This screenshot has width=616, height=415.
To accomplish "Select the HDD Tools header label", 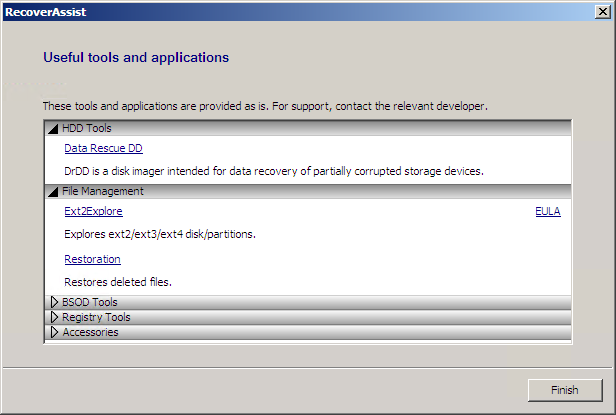I will tap(87, 128).
